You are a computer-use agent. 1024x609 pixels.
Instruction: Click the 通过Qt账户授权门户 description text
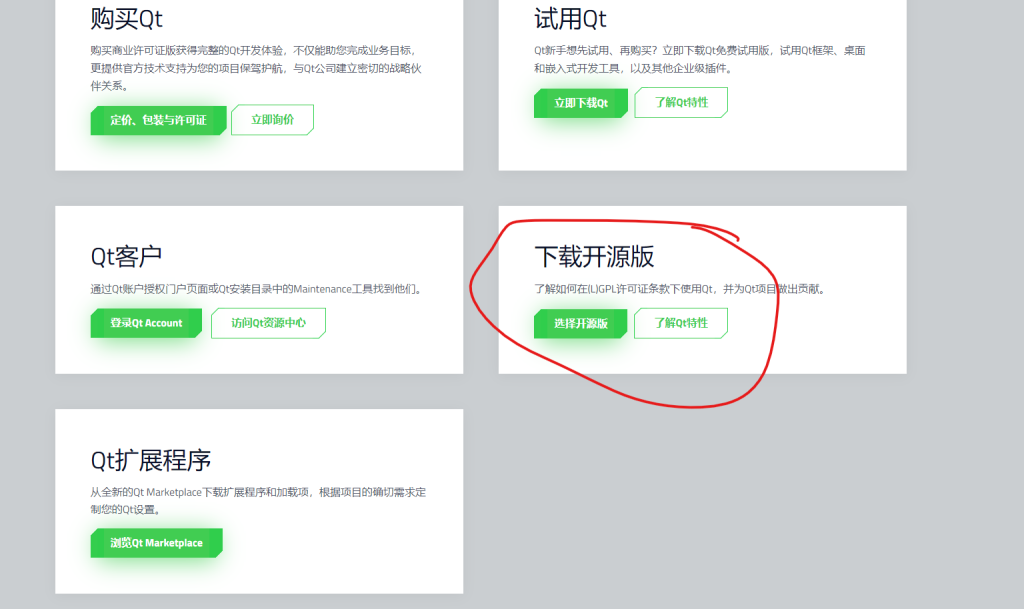pyautogui.click(x=257, y=289)
